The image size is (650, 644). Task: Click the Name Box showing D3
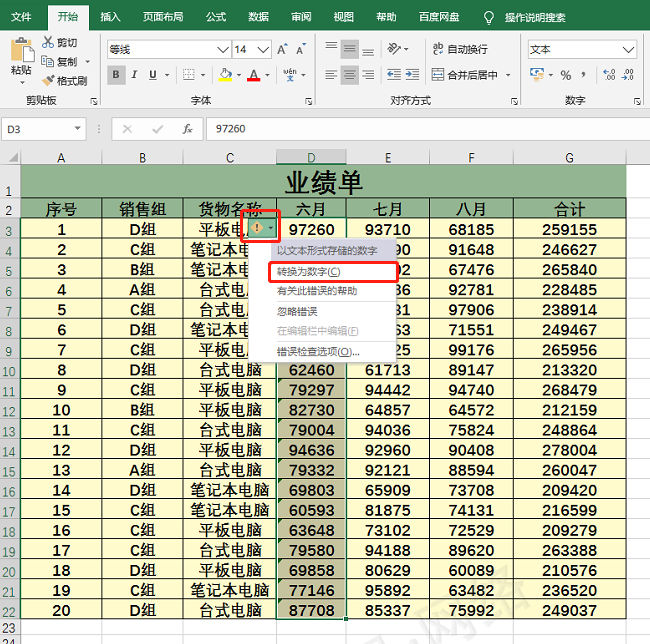click(38, 129)
